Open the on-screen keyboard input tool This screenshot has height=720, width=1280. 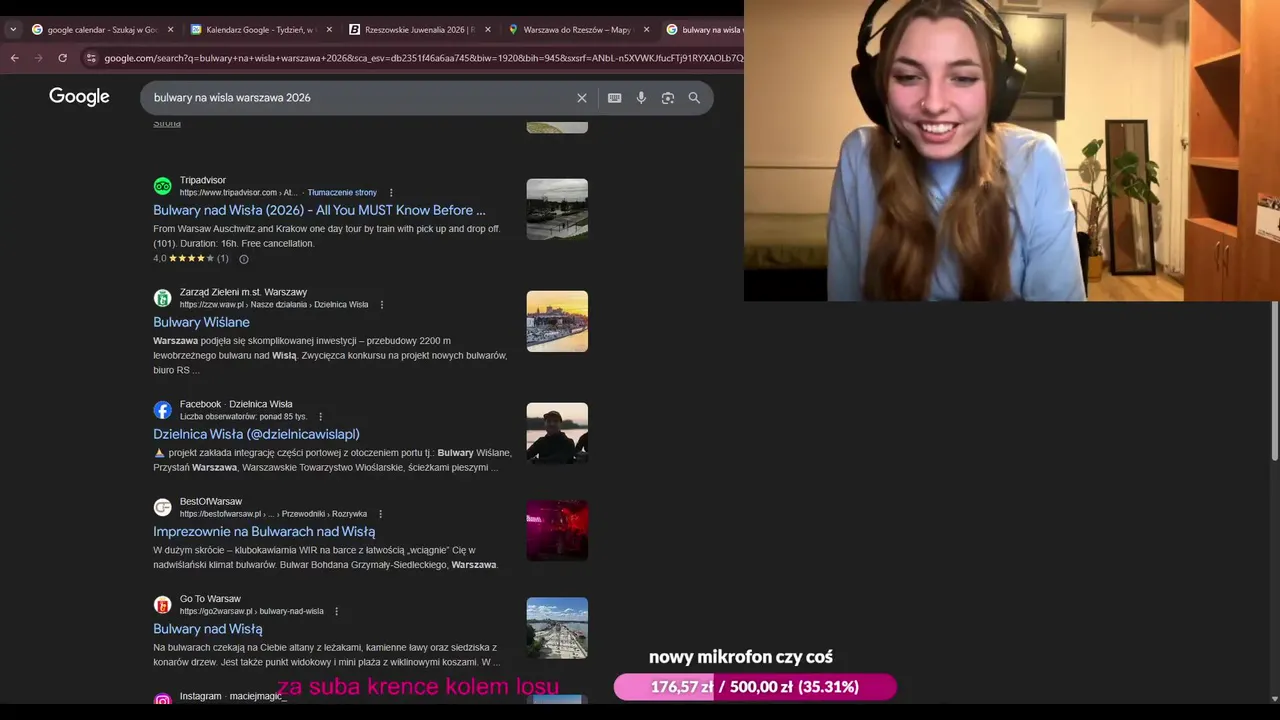614,98
